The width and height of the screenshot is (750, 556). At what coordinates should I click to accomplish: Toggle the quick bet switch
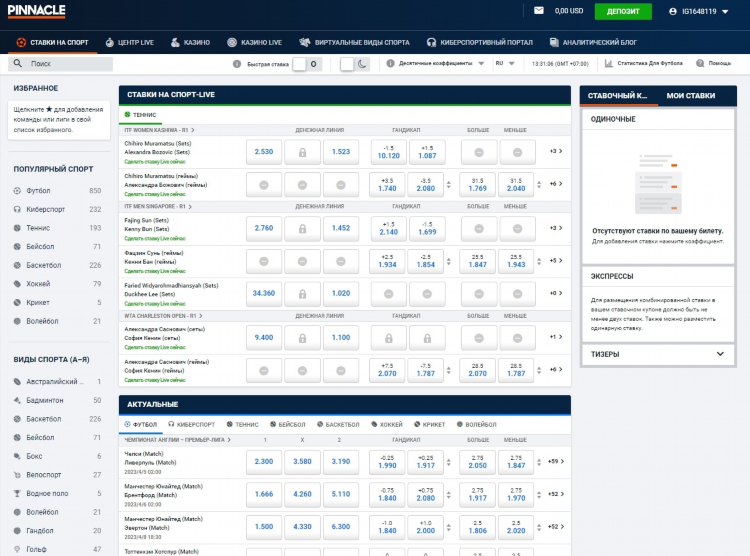pyautogui.click(x=307, y=64)
